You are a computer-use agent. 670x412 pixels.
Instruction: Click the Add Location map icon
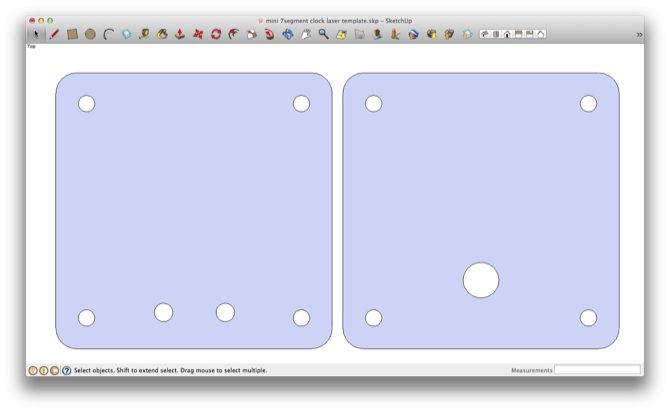(x=341, y=34)
